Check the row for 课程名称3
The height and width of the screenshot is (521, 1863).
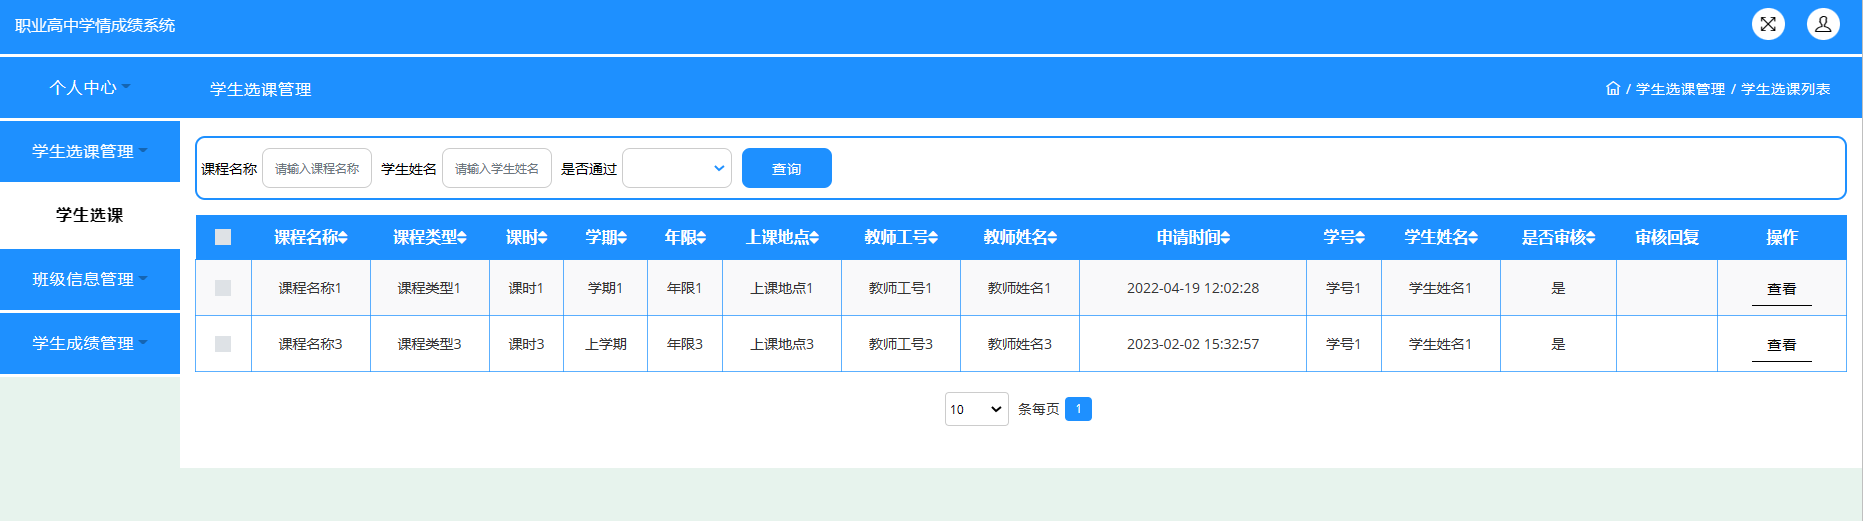click(x=223, y=344)
